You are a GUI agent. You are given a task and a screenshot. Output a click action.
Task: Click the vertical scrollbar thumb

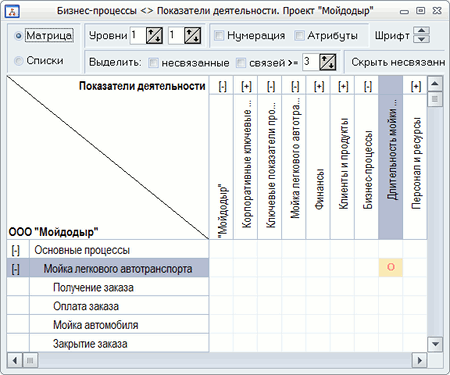(435, 99)
